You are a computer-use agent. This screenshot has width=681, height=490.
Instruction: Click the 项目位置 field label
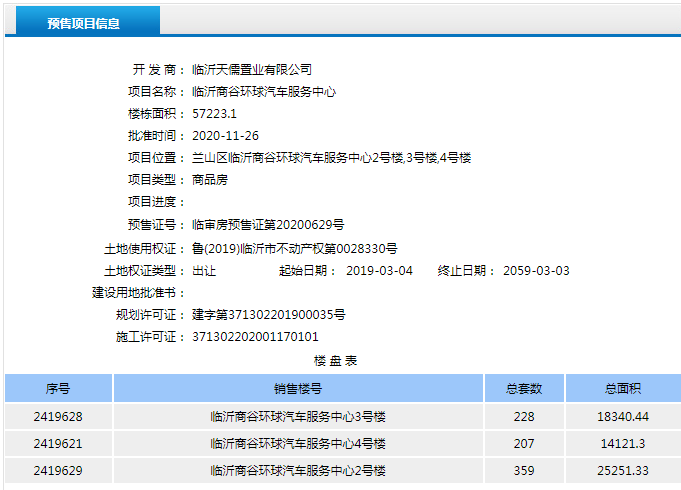(x=156, y=158)
